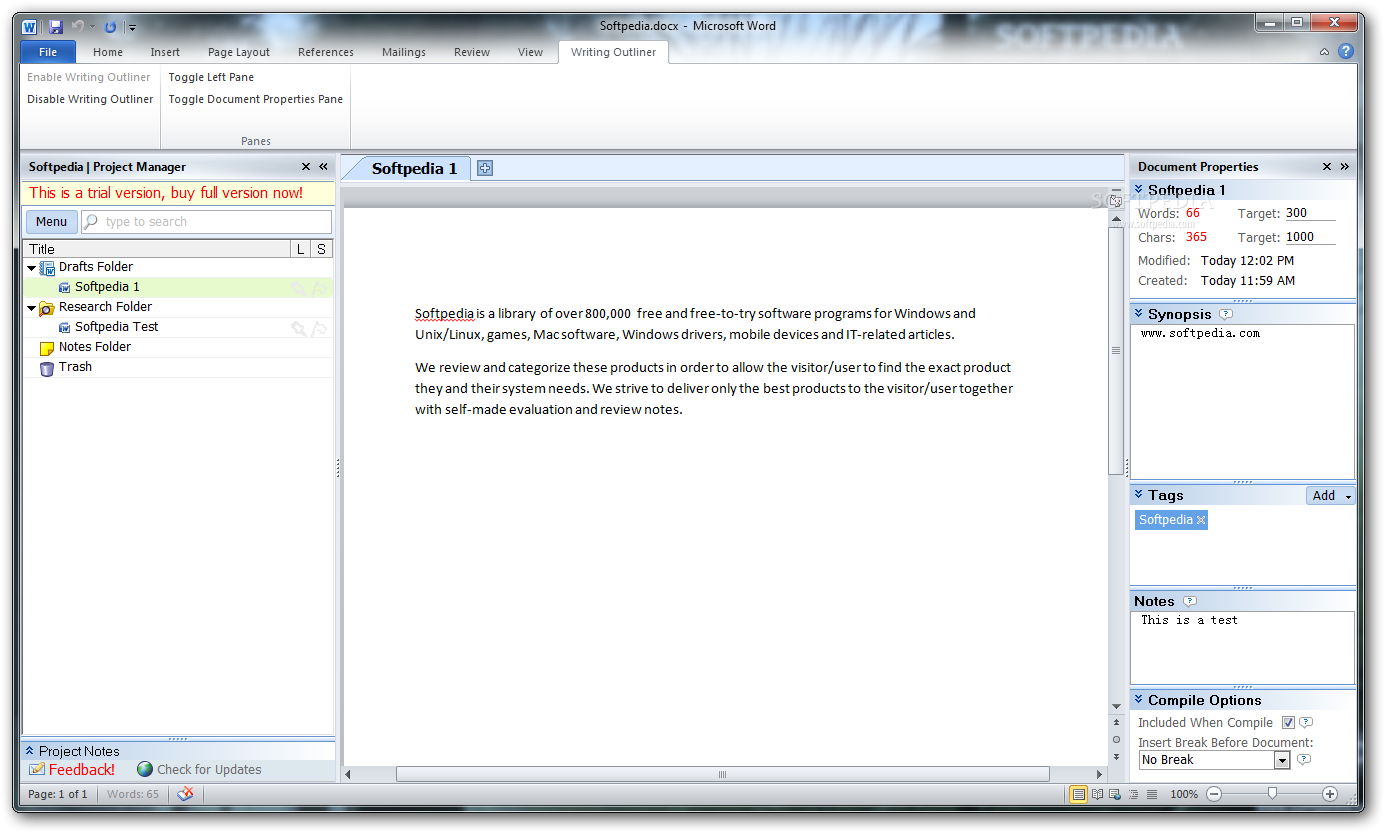Click the S column header
Screen dimensions: 1385x833
click(322, 249)
